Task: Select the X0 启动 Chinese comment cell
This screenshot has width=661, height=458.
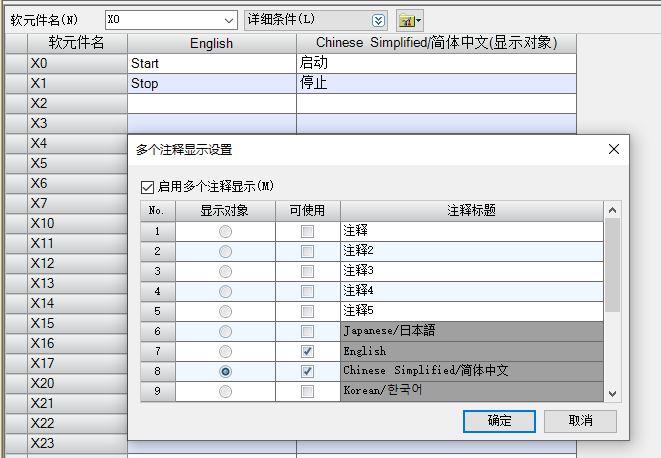Action: tap(436, 63)
